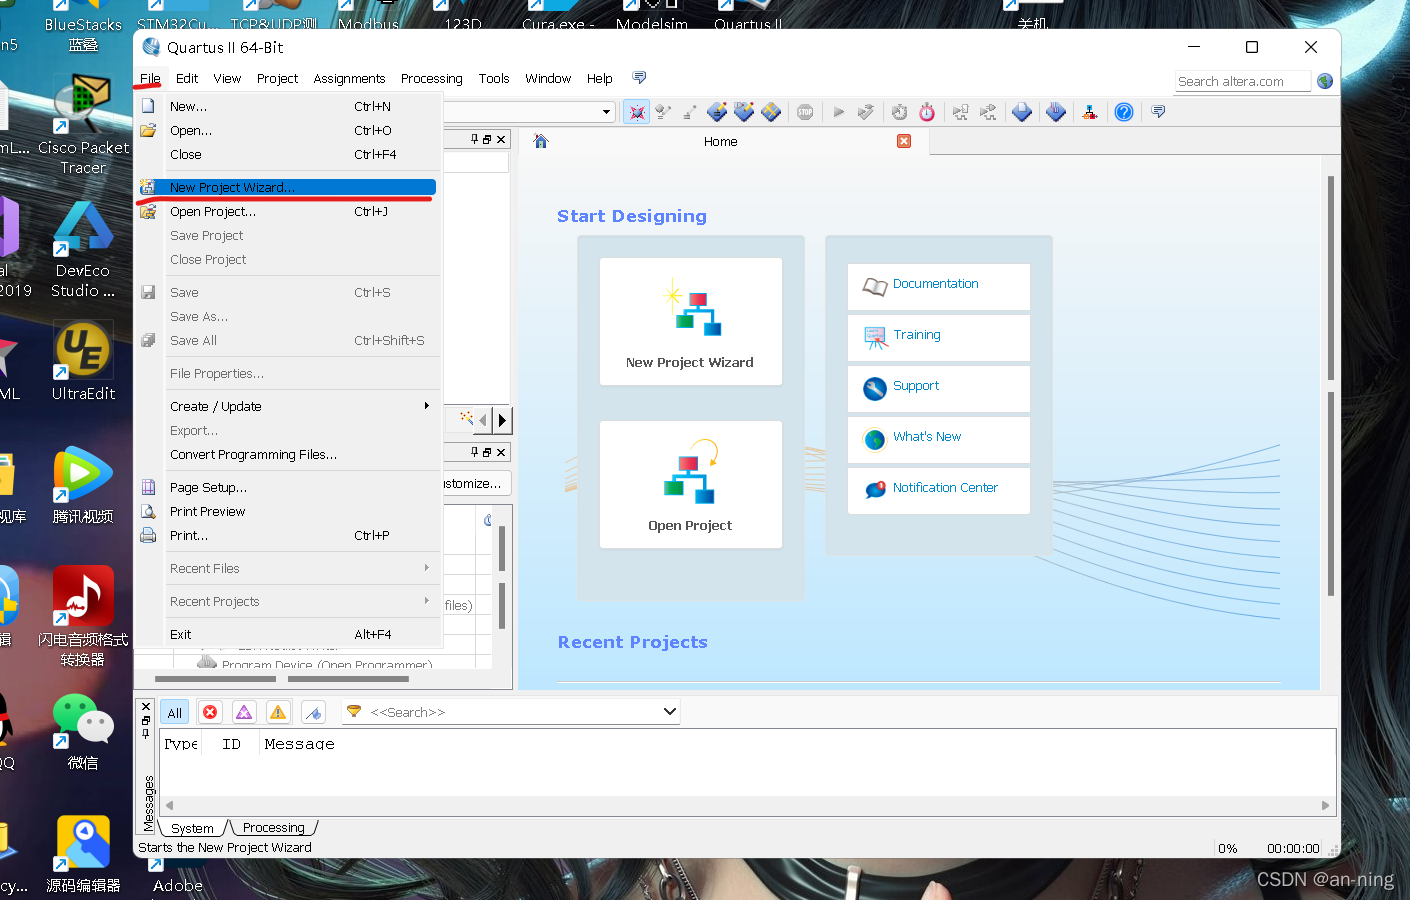Open the message search dropdown arrow
The width and height of the screenshot is (1410, 900).
[670, 712]
